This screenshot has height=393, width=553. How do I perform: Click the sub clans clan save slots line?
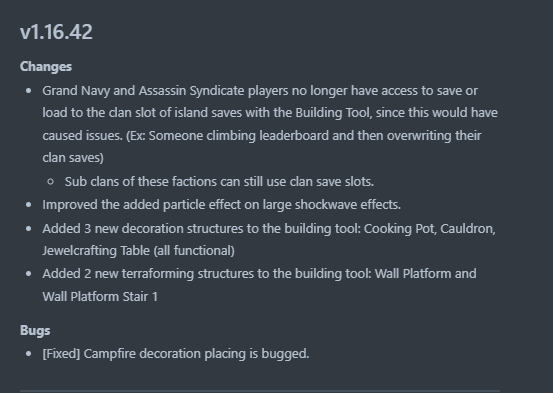pyautogui.click(x=219, y=182)
